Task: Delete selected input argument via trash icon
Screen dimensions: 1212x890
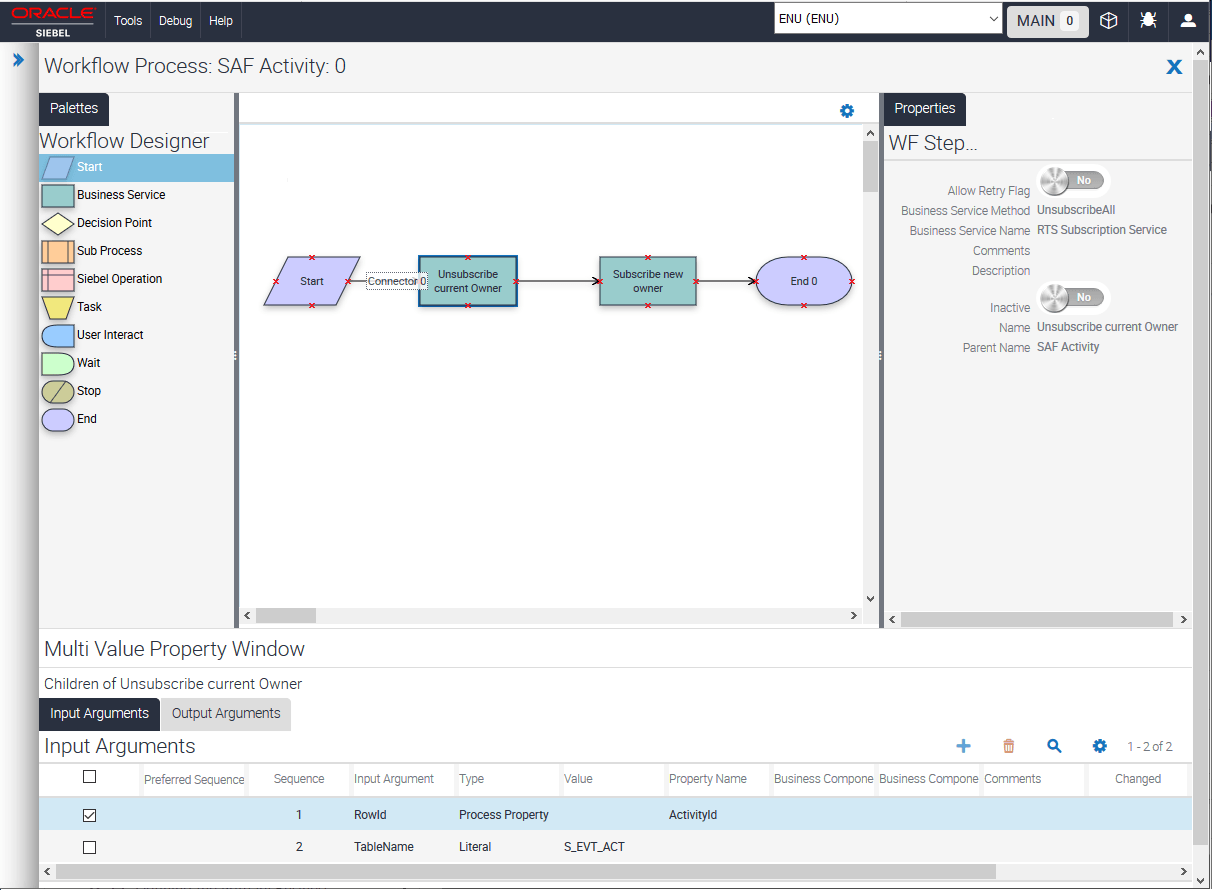Action: pos(1009,745)
